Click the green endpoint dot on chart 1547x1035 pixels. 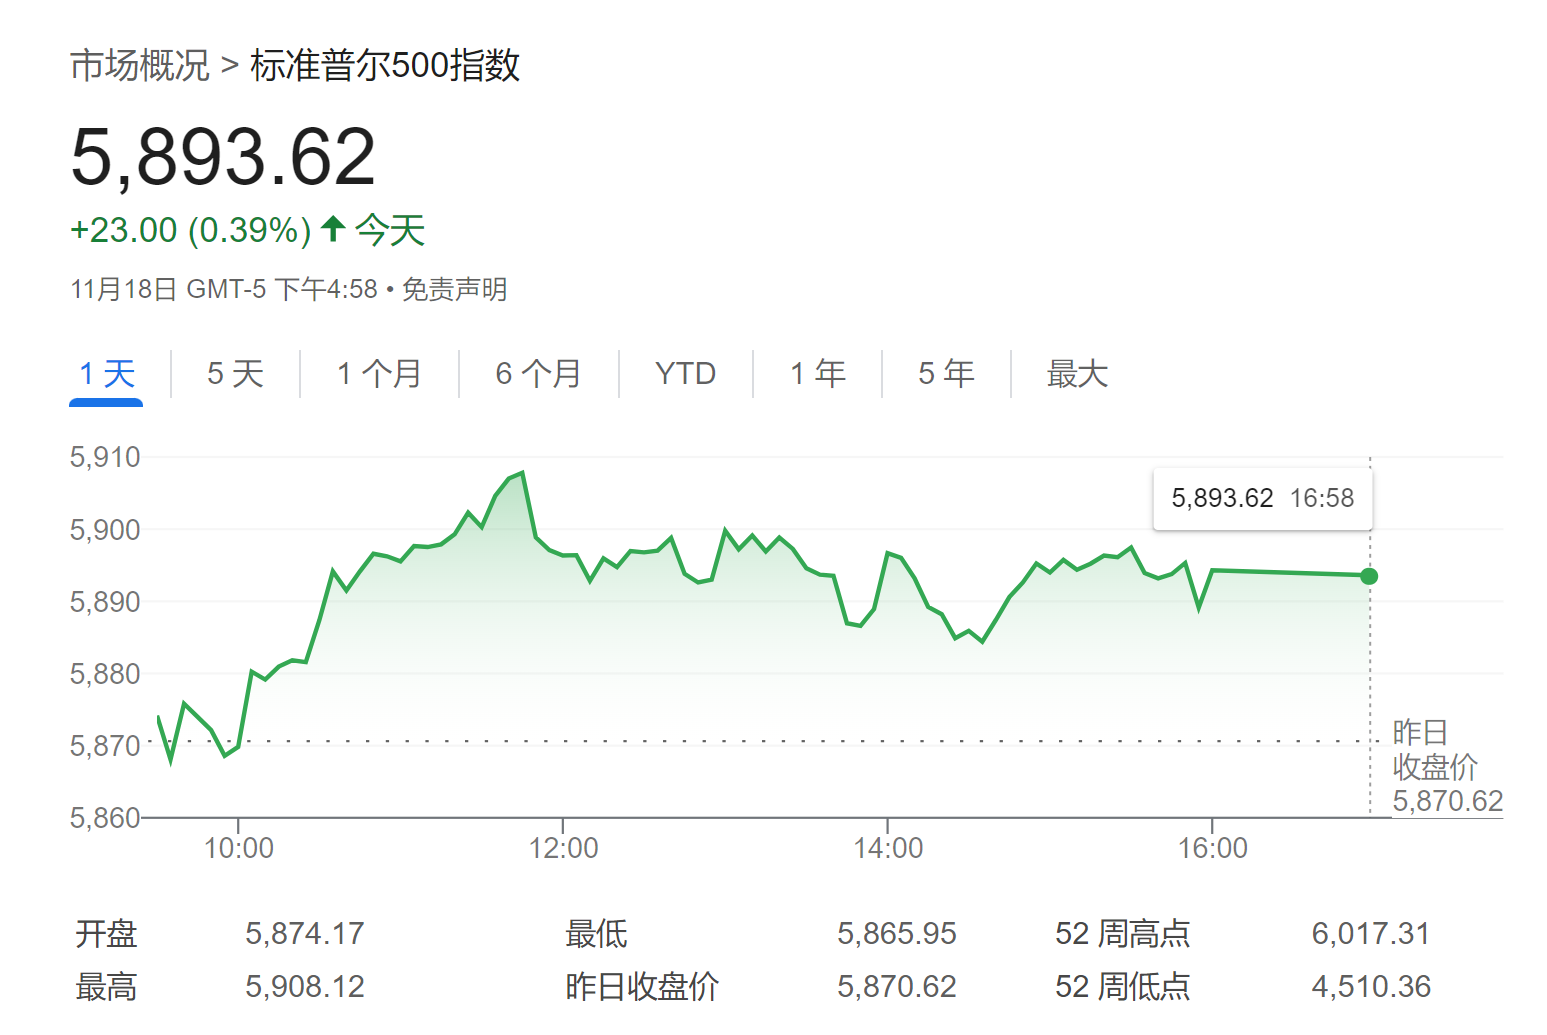1369,576
